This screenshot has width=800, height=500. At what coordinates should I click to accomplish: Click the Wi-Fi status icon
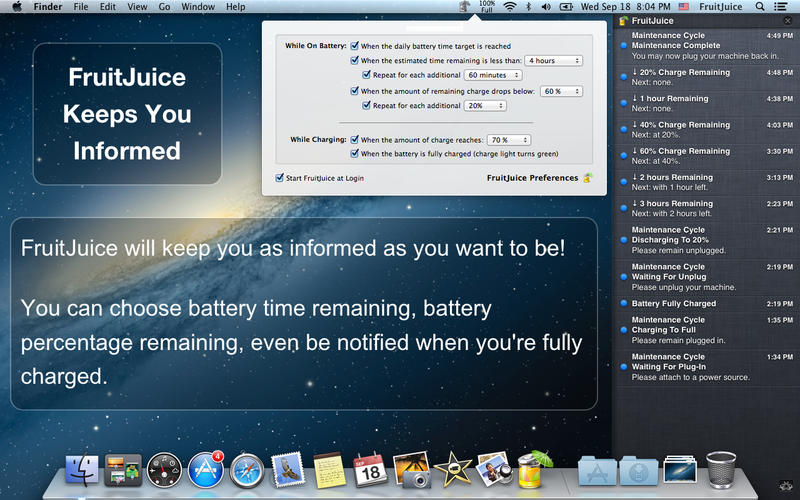tap(509, 7)
